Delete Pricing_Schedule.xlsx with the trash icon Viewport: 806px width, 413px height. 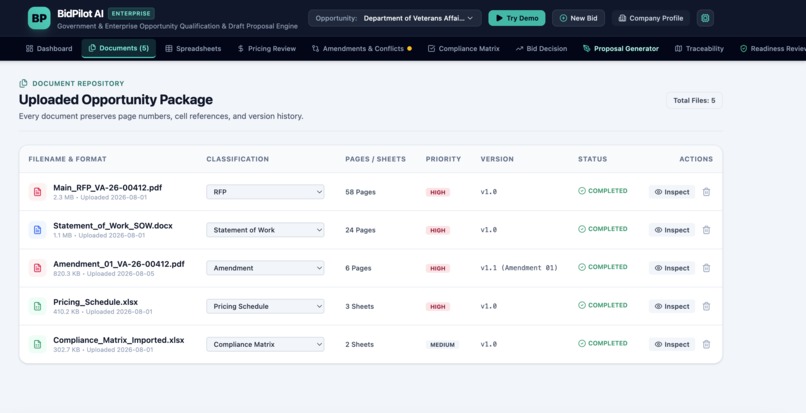[x=706, y=306]
